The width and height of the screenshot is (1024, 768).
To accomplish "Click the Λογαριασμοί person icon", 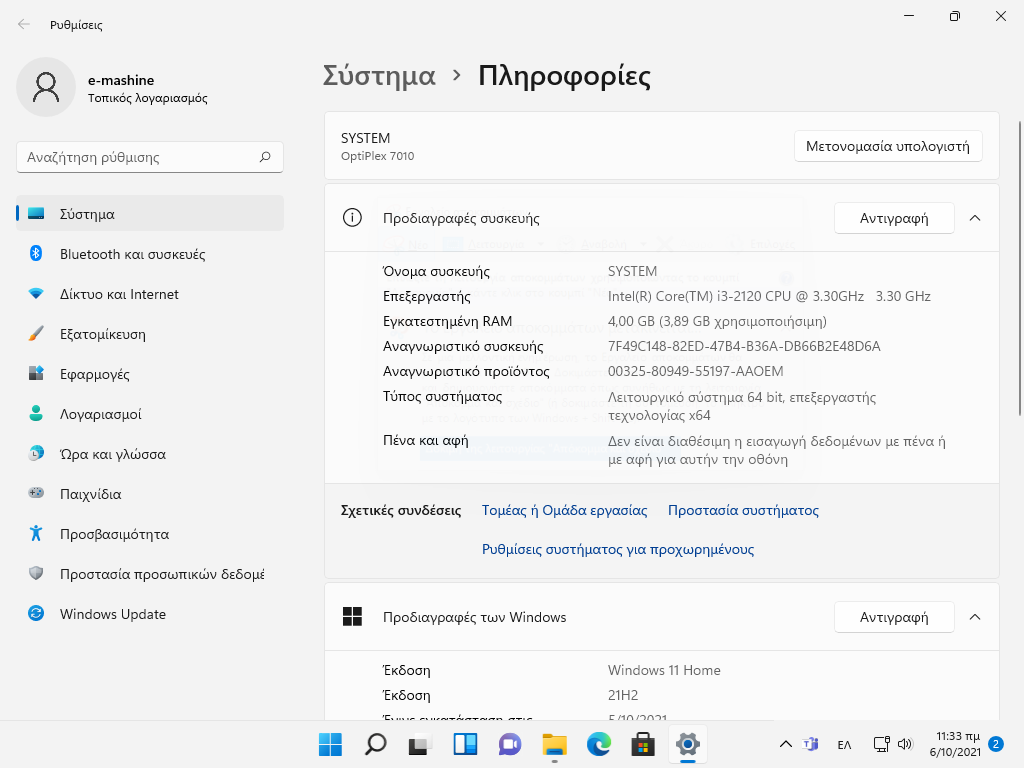I will pos(36,413).
